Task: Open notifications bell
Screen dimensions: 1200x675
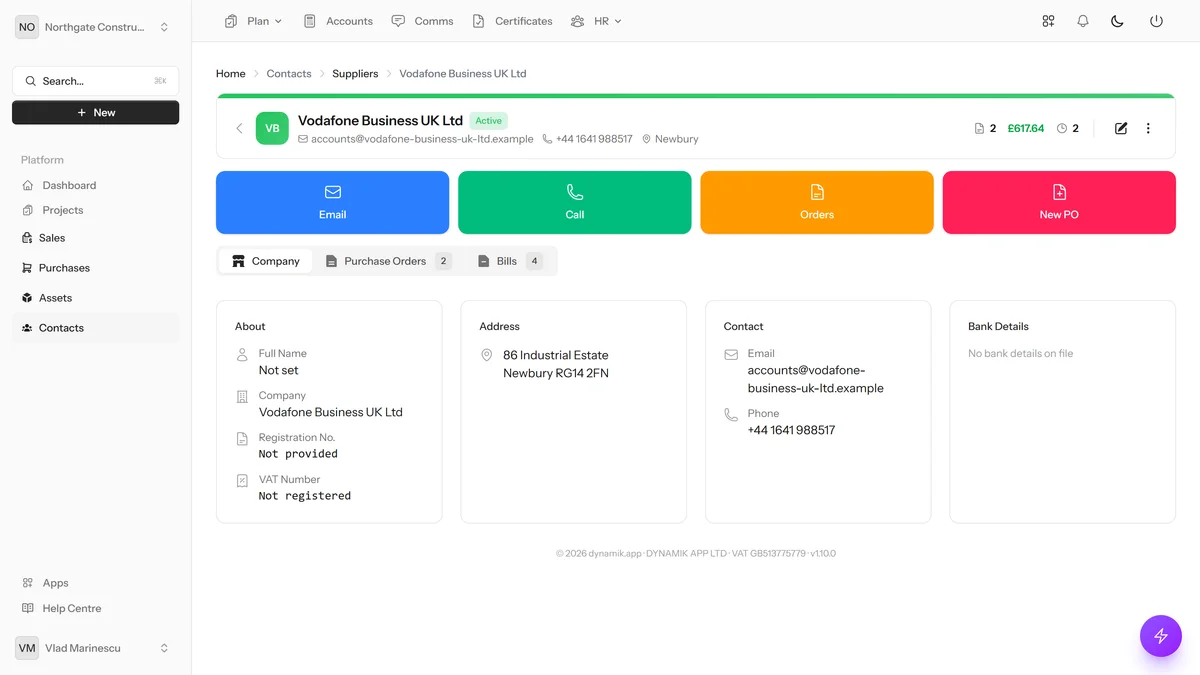Action: 1083,21
